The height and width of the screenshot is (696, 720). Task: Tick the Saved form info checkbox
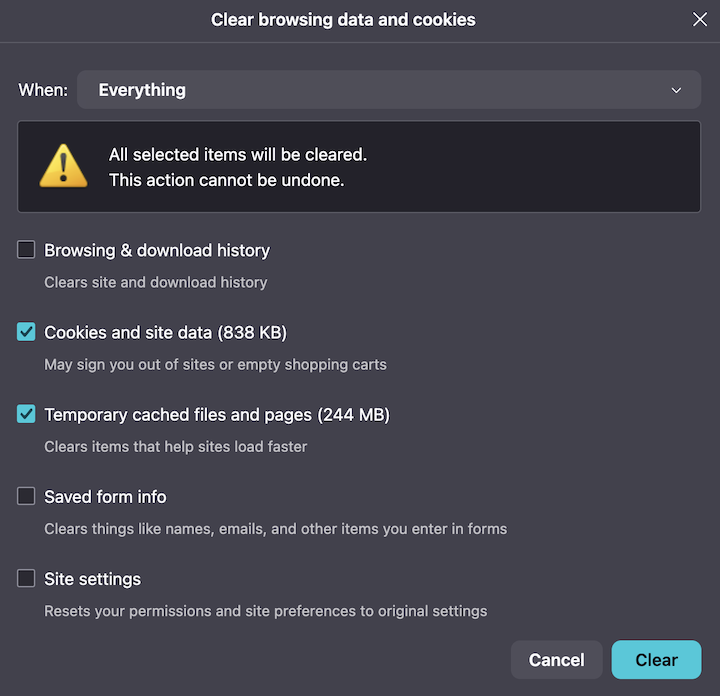(x=26, y=496)
